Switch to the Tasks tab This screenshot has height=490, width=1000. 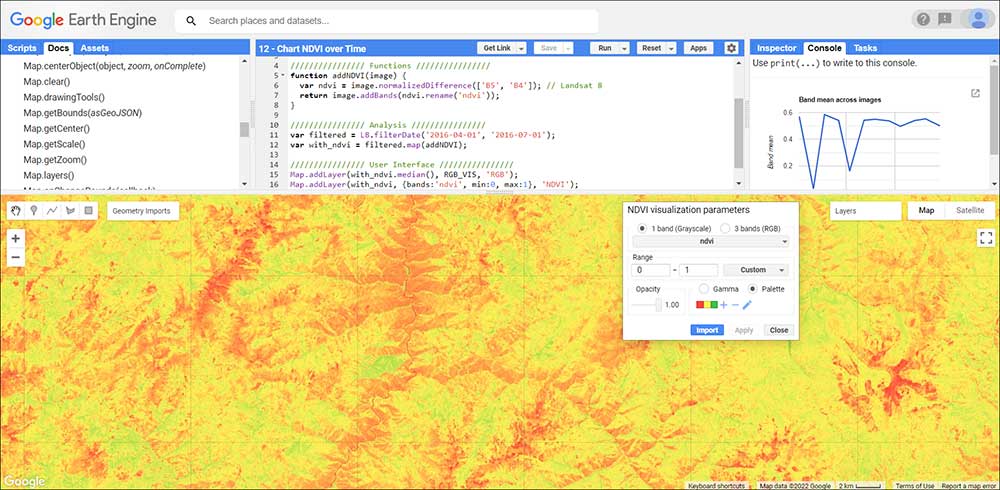pyautogui.click(x=865, y=48)
